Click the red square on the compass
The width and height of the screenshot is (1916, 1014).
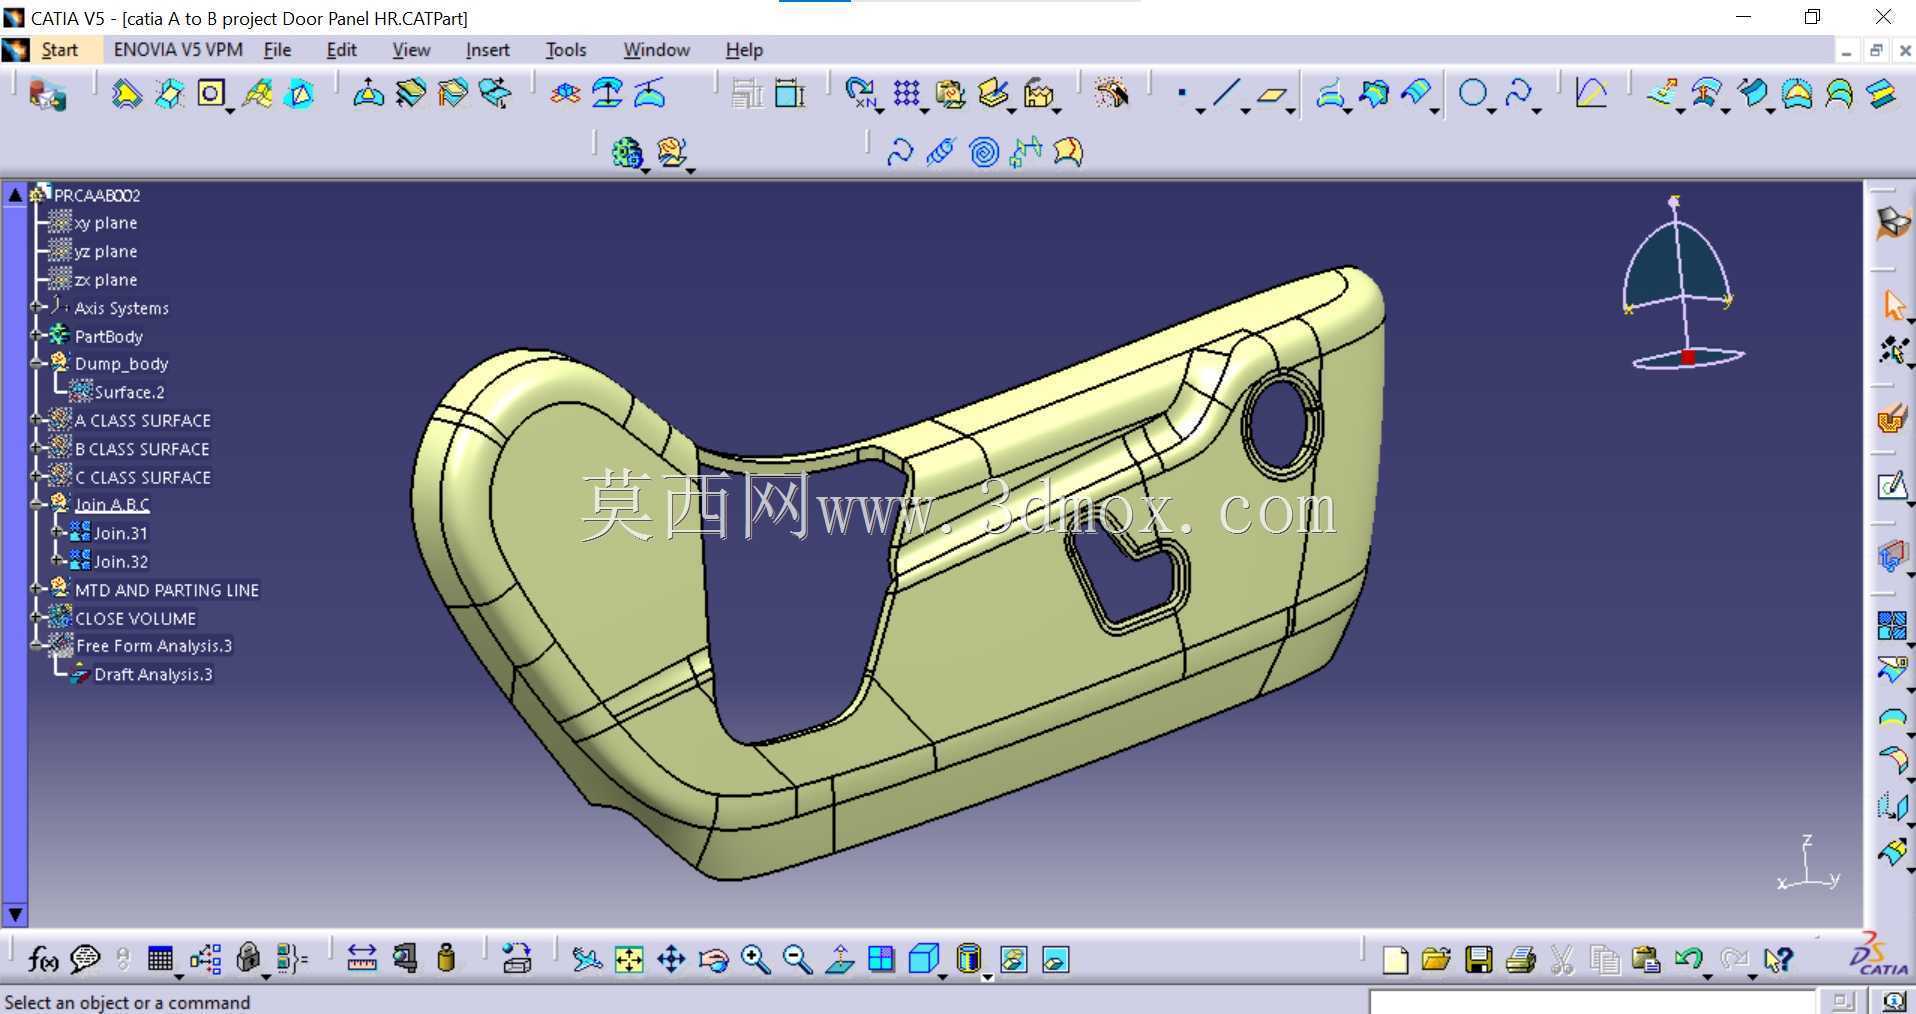coord(1688,357)
